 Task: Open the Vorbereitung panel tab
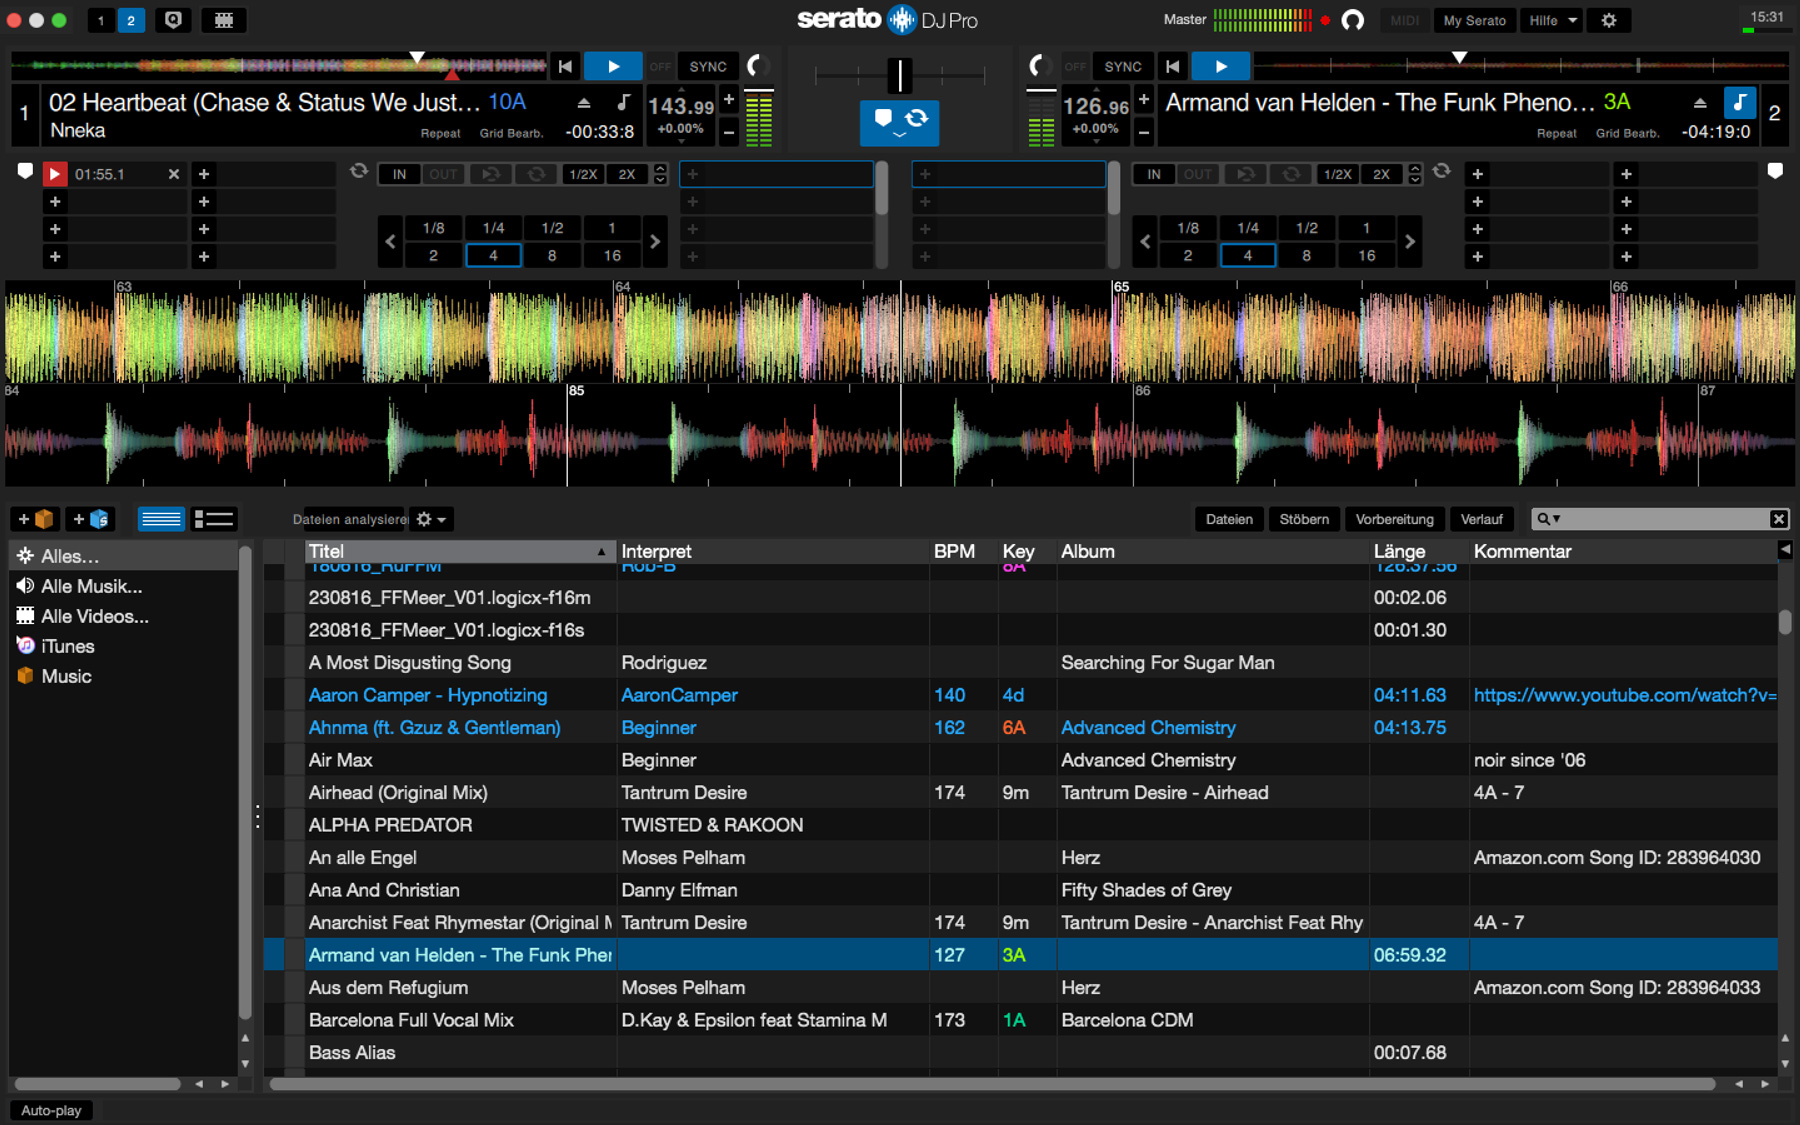[x=1394, y=519]
